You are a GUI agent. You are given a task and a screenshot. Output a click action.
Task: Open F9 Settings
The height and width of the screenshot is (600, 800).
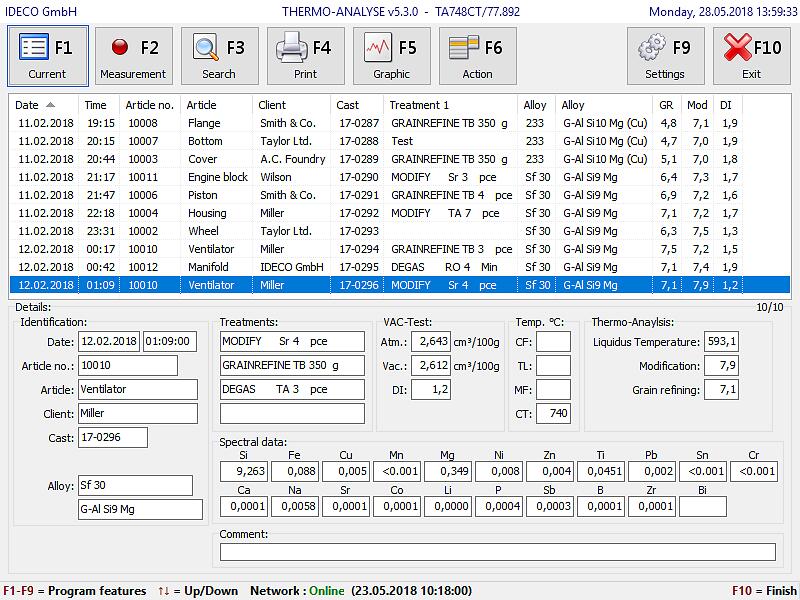665,56
